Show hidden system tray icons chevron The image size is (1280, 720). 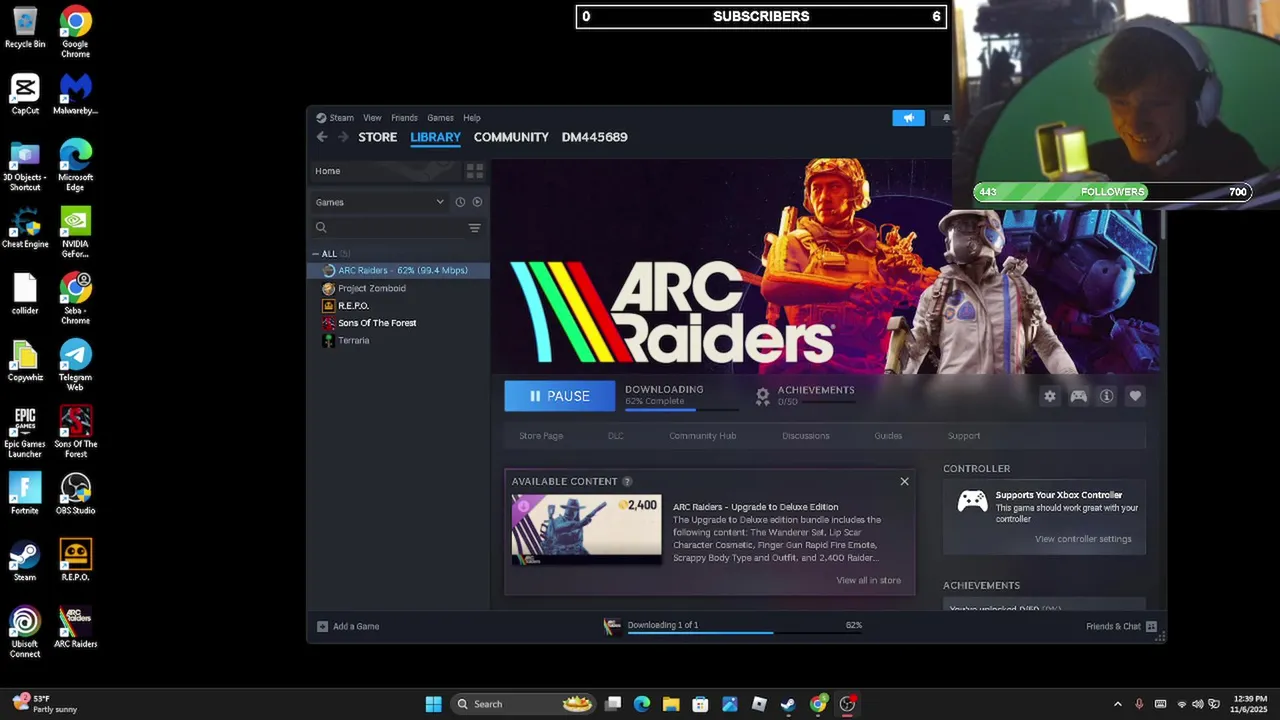pos(1117,704)
